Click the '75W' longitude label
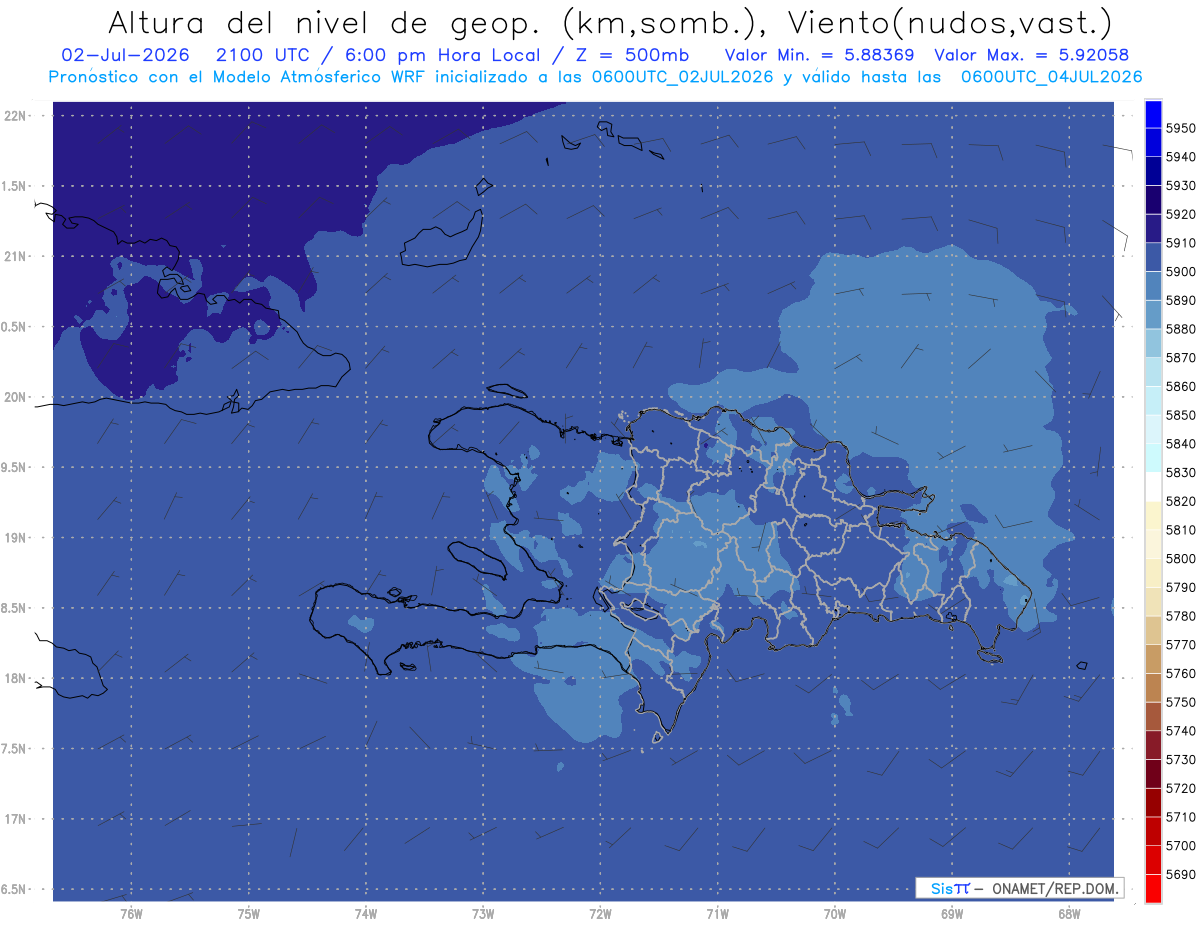The width and height of the screenshot is (1200, 927). click(248, 914)
